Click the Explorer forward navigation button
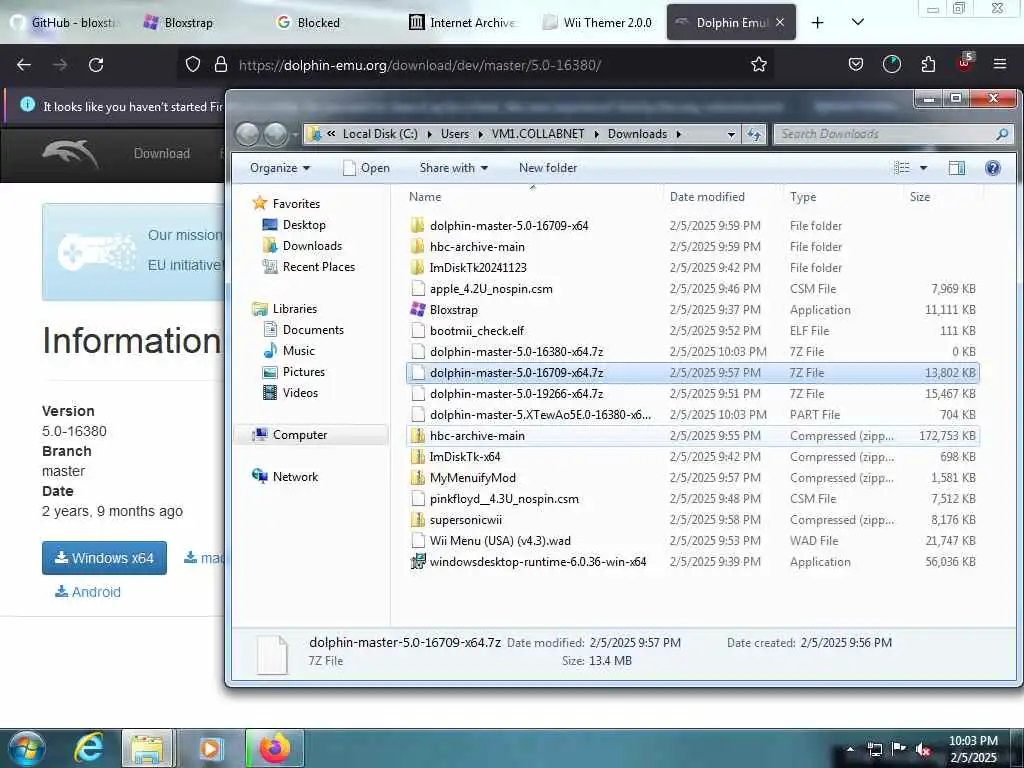The image size is (1024, 768). 276,134
